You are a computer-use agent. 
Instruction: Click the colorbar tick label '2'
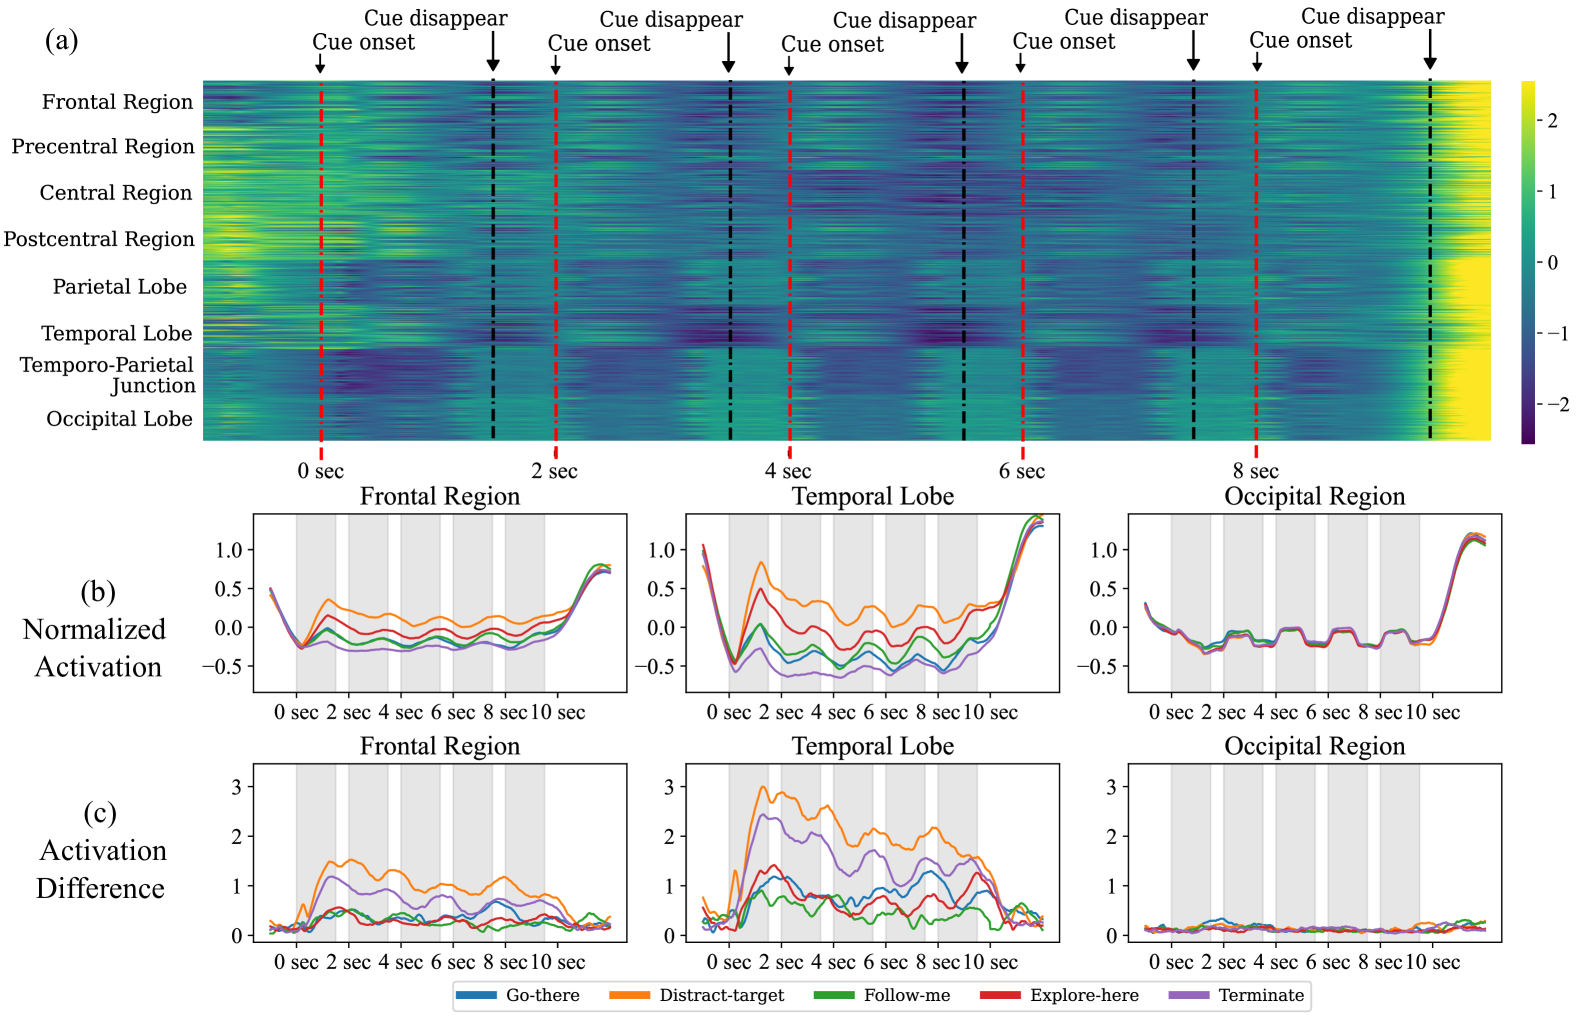tap(1552, 120)
